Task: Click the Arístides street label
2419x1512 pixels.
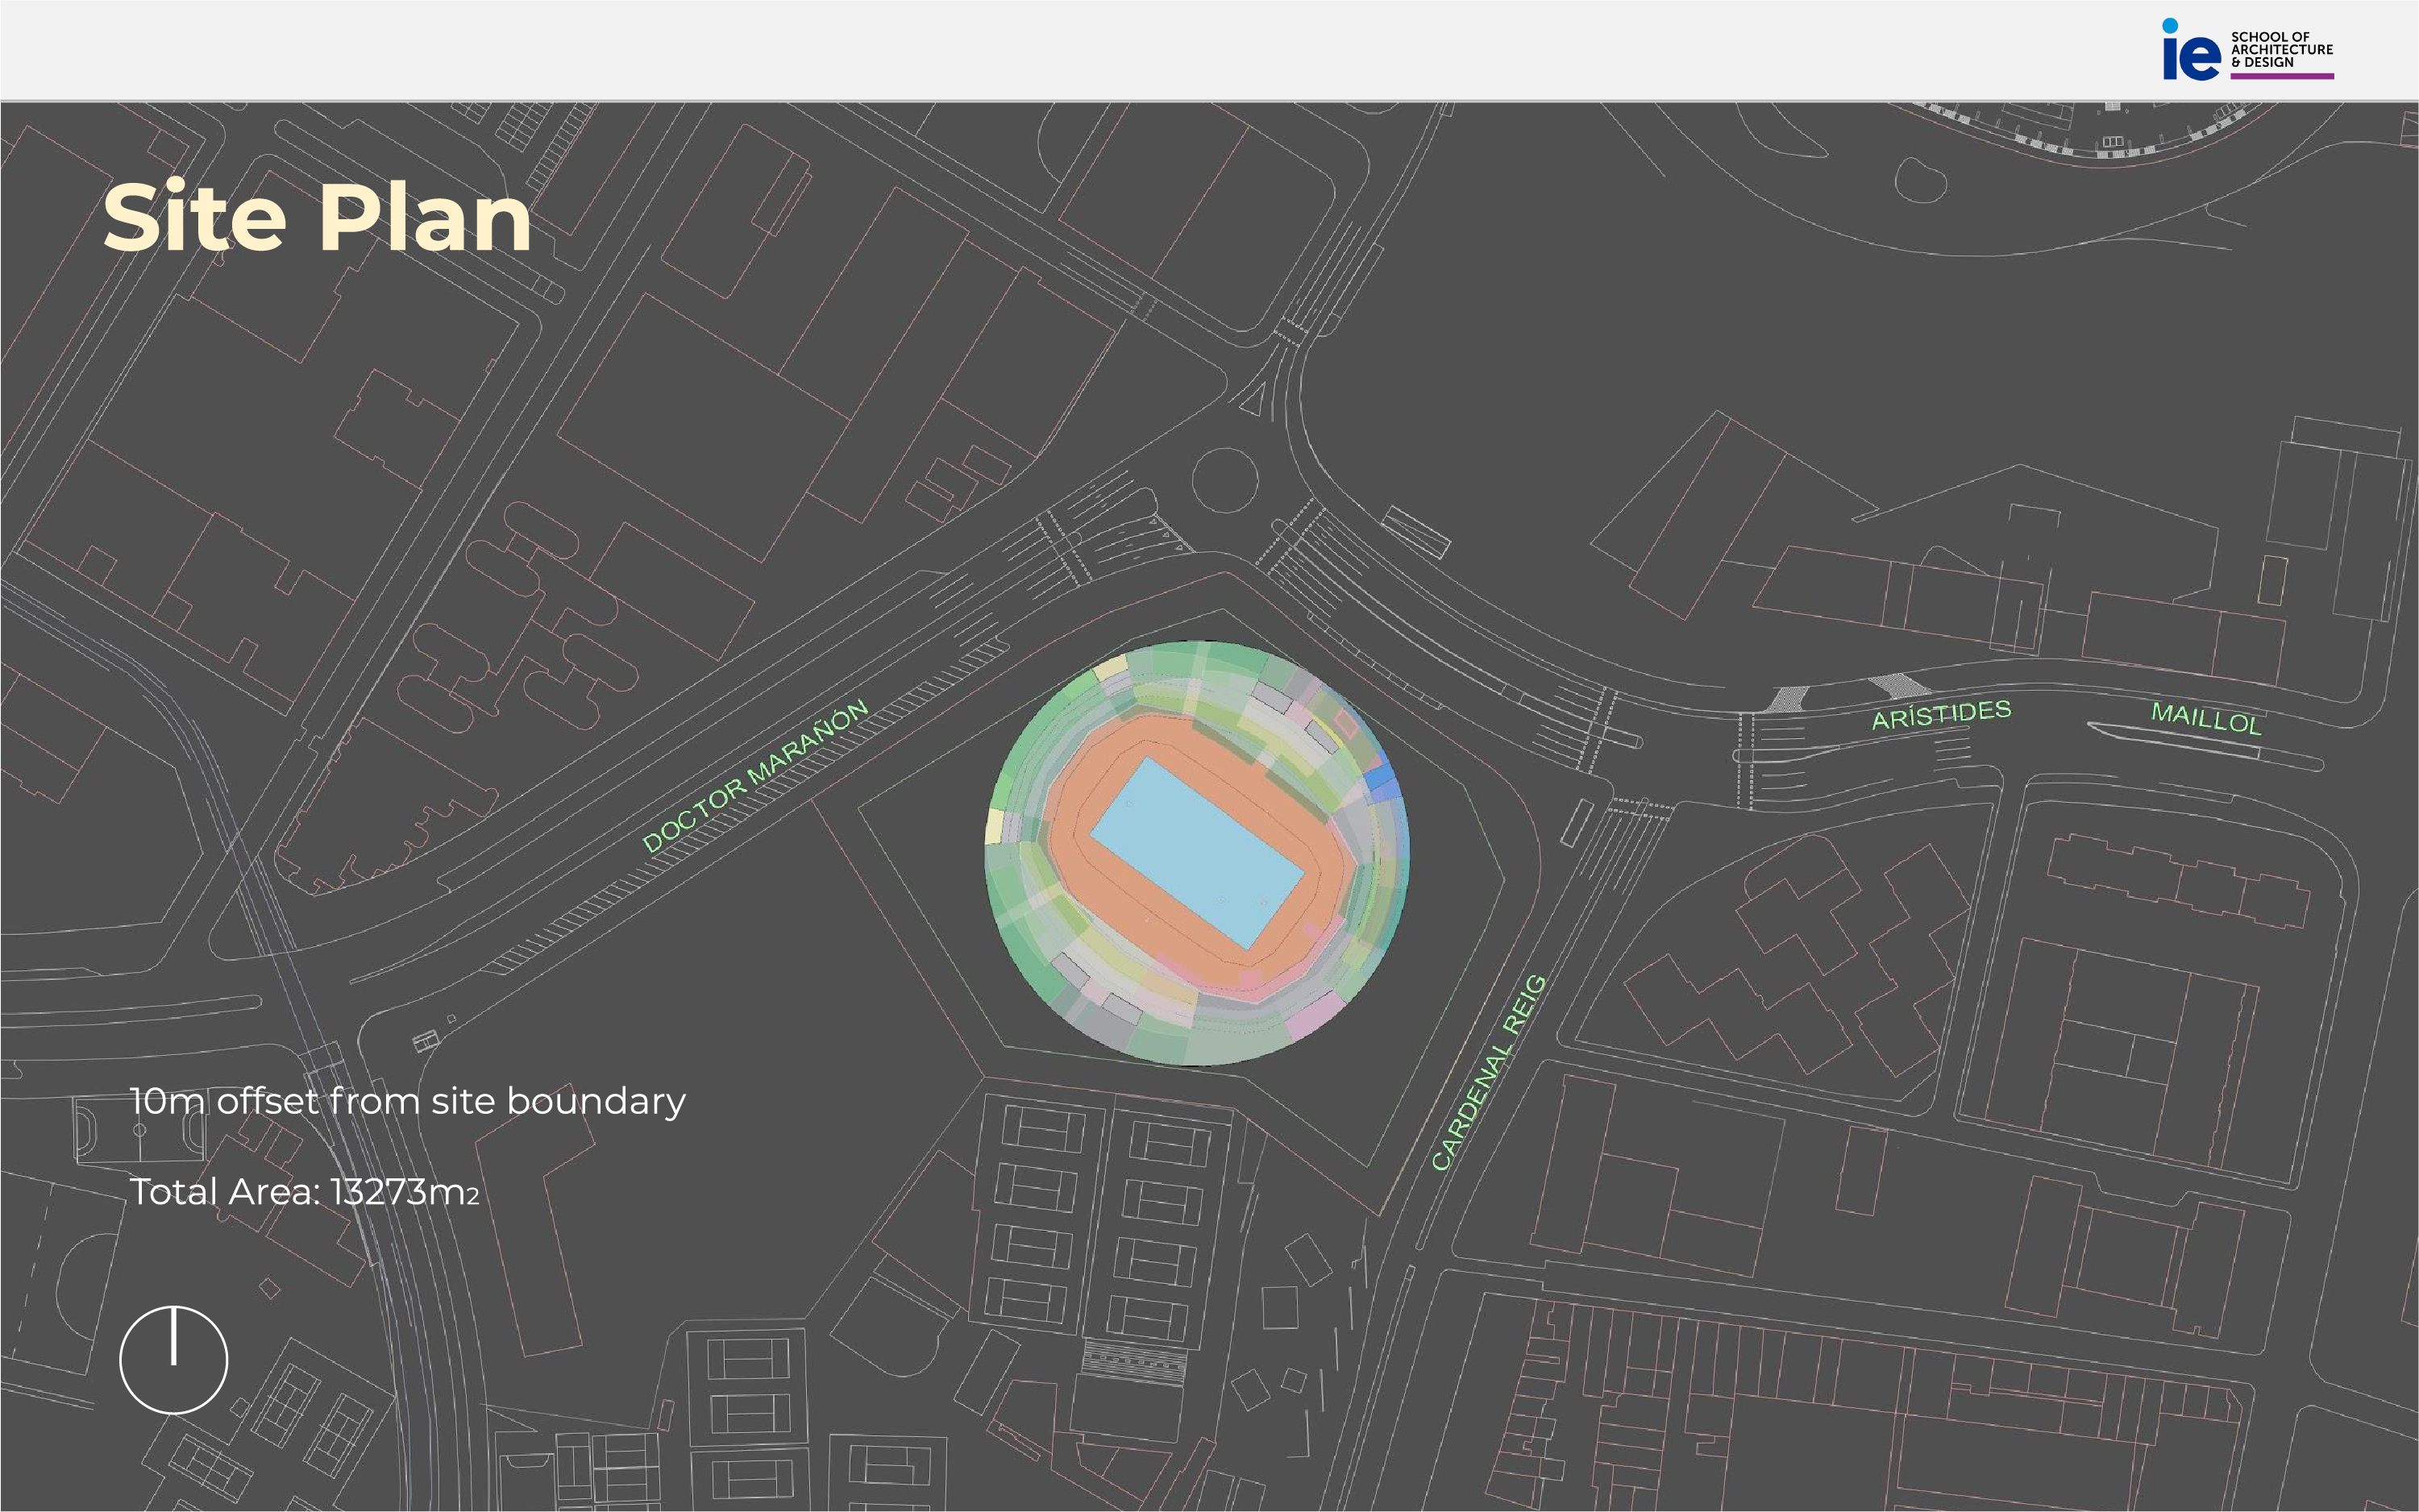Action: coord(1941,715)
